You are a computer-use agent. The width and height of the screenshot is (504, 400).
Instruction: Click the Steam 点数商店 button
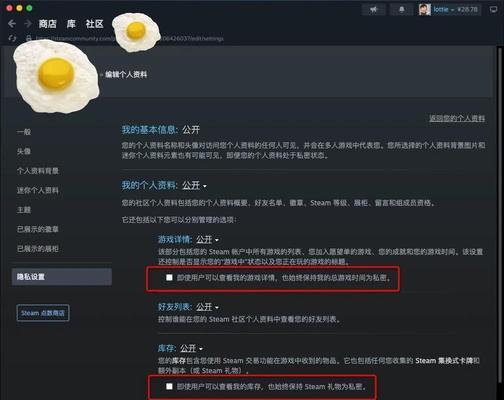coord(43,313)
